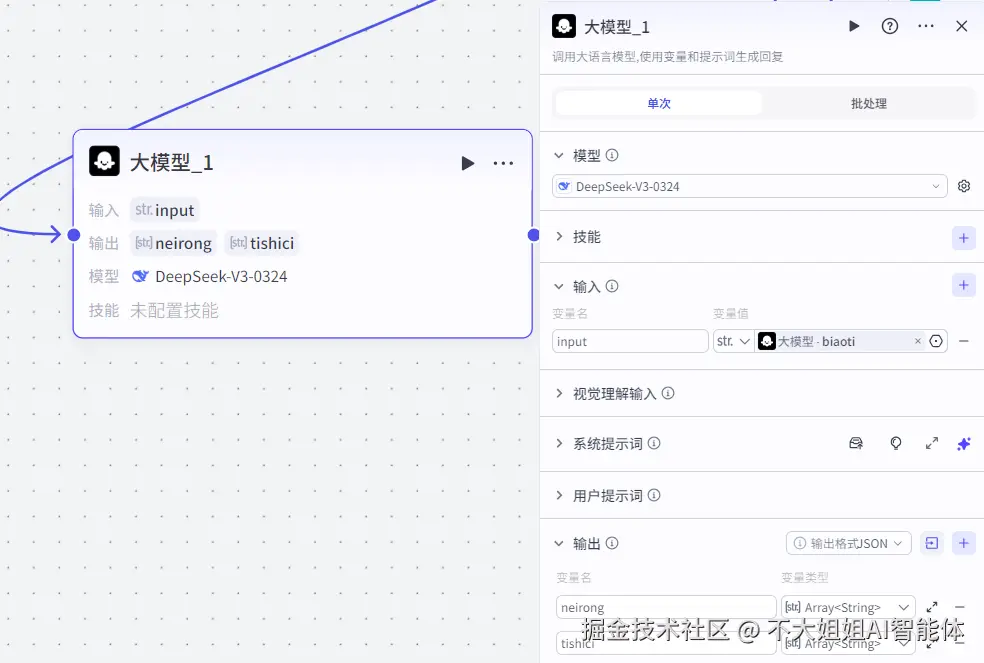Open variable selector for input value
984x663 pixels.
pyautogui.click(x=936, y=341)
